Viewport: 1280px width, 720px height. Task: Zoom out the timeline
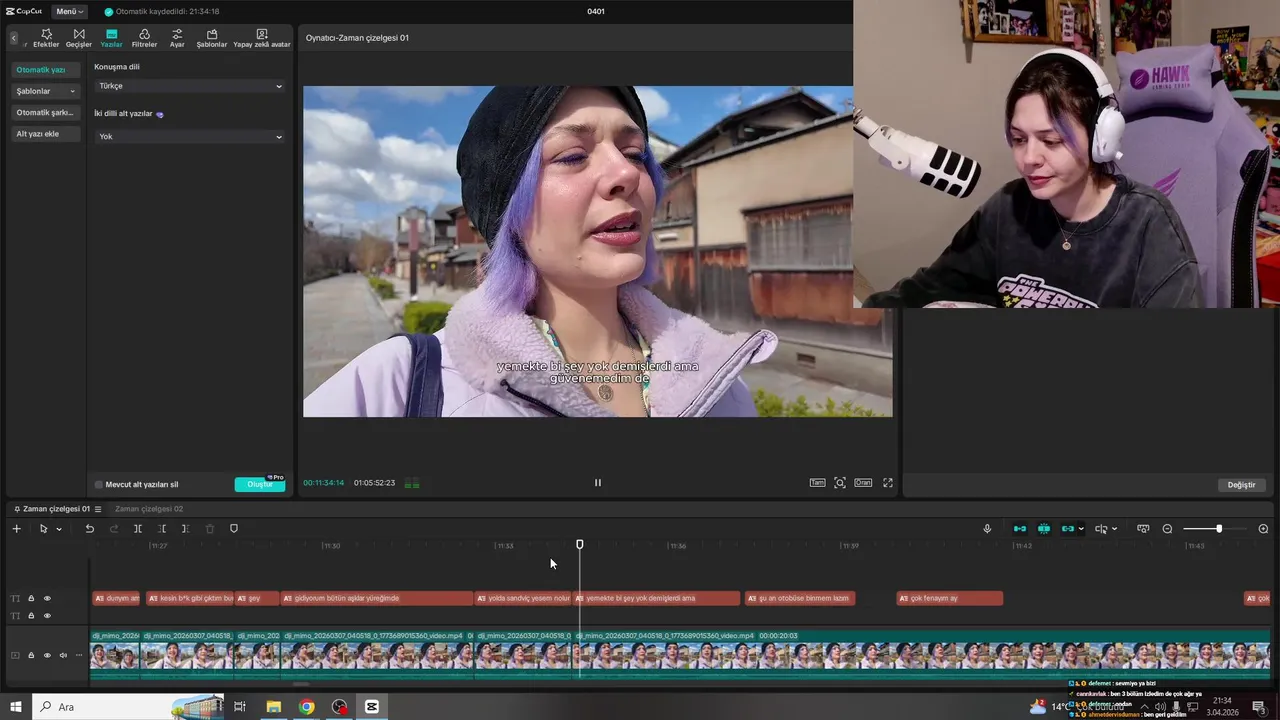click(x=1167, y=529)
